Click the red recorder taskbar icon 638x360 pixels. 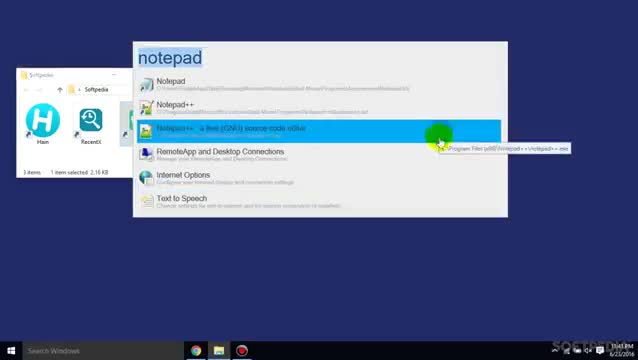(x=242, y=351)
